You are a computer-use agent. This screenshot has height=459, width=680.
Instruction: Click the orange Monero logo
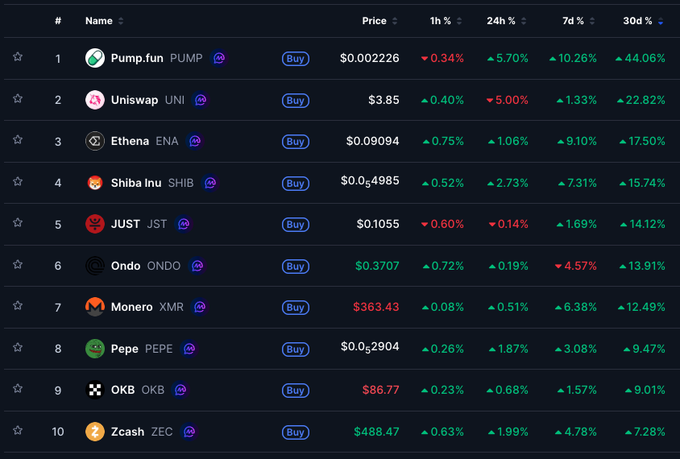(95, 307)
